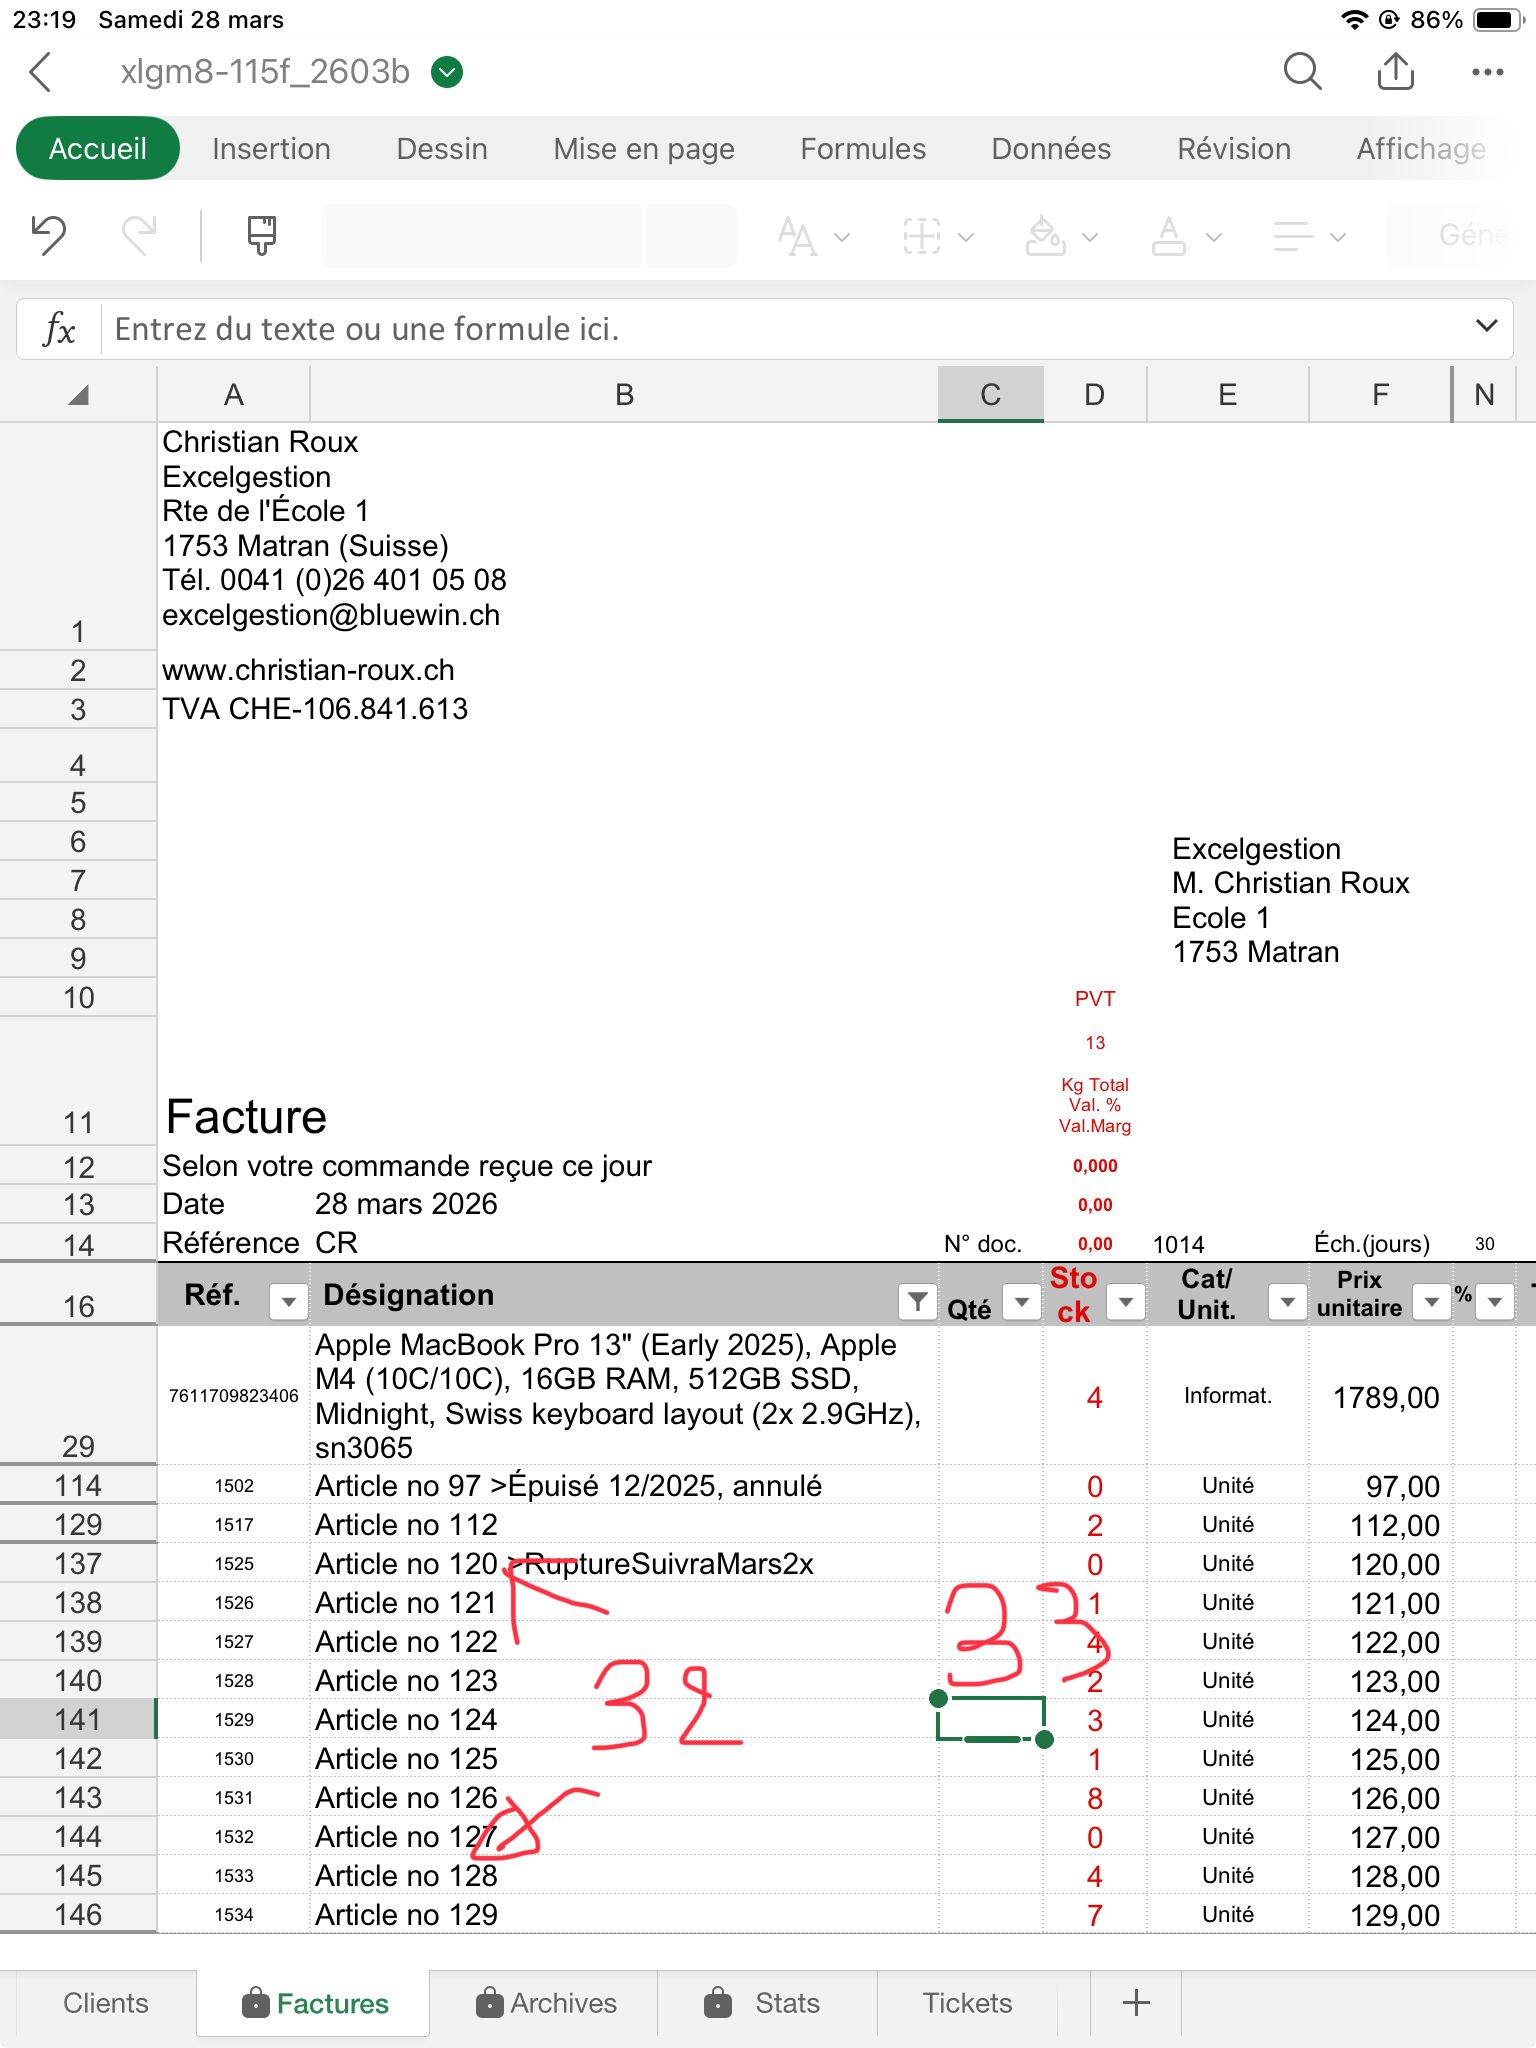Open the Insertion ribbon tab
Image resolution: width=1536 pixels, height=2048 pixels.
[271, 149]
